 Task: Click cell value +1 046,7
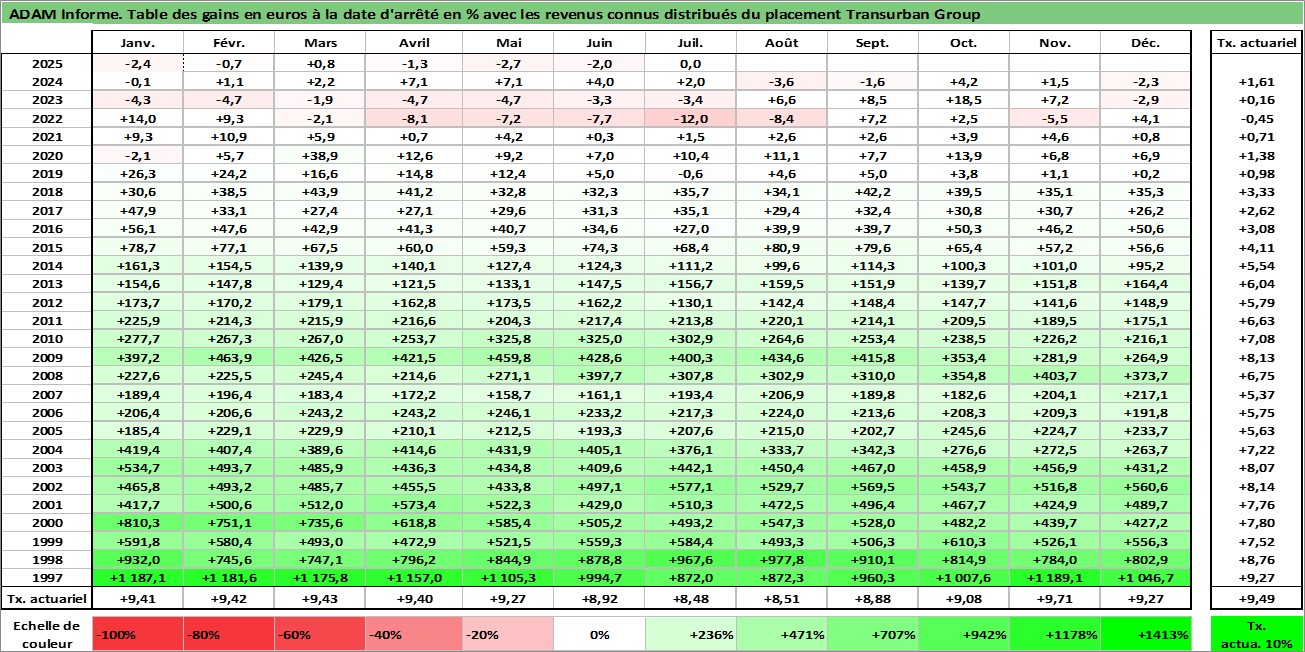tap(1145, 578)
